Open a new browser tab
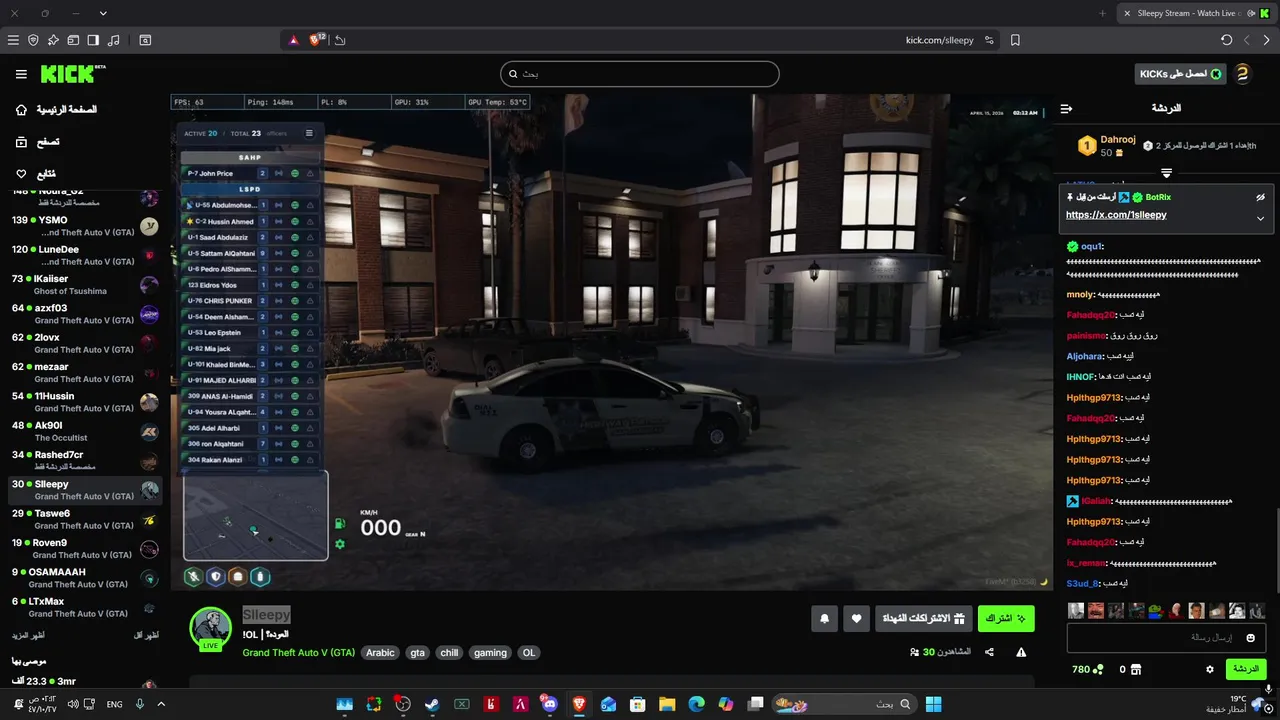The image size is (1280, 720). [1103, 13]
